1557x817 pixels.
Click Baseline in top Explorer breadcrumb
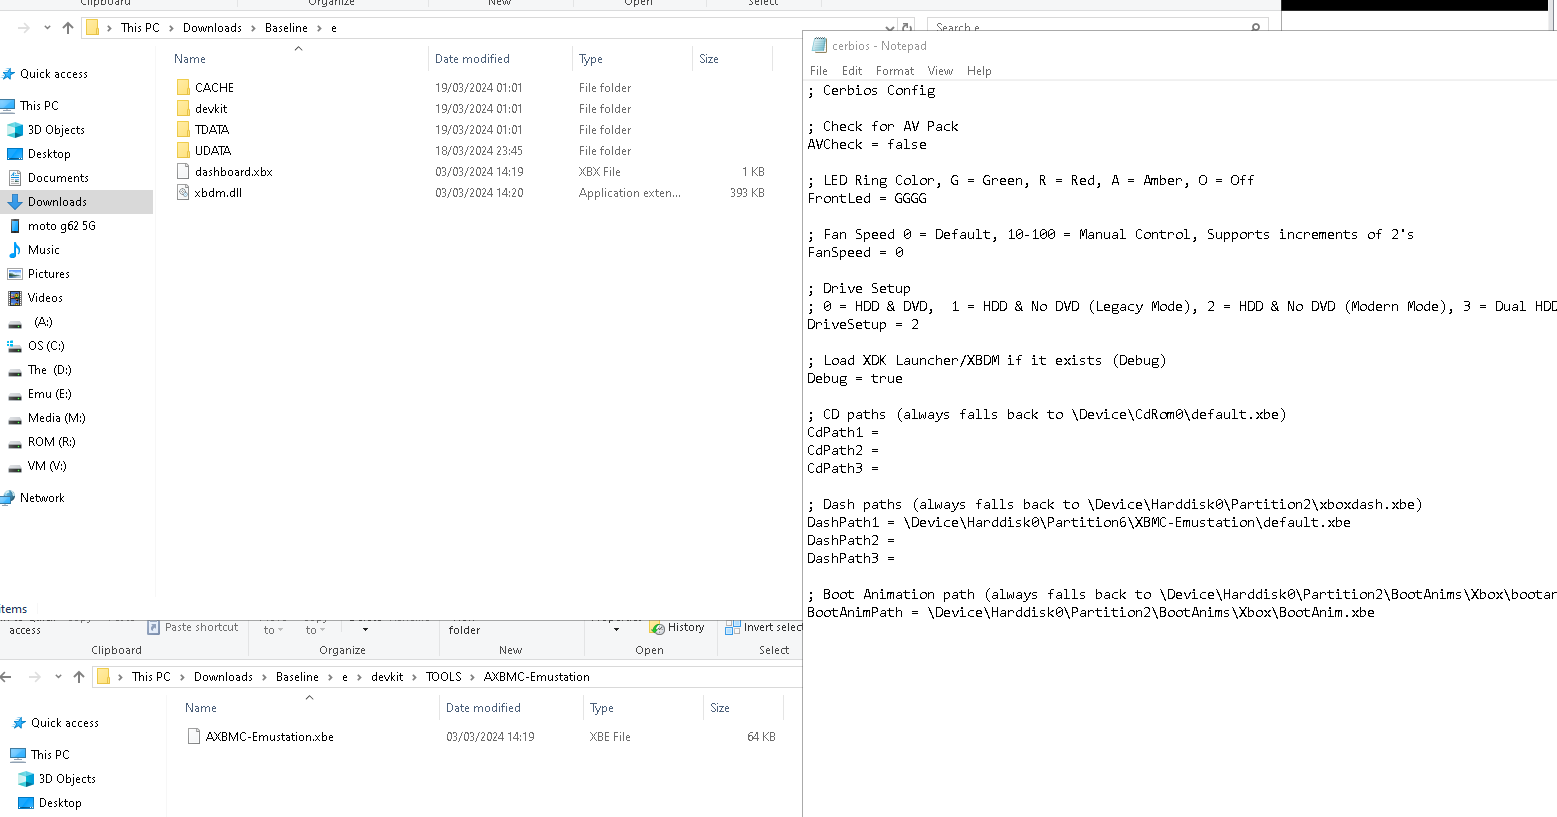[286, 28]
